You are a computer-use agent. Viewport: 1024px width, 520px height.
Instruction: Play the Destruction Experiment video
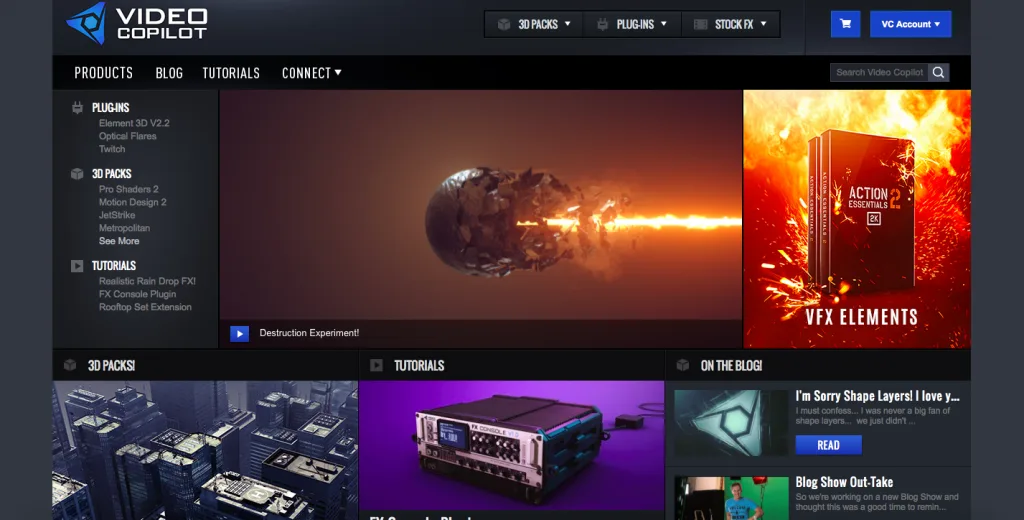click(x=240, y=333)
